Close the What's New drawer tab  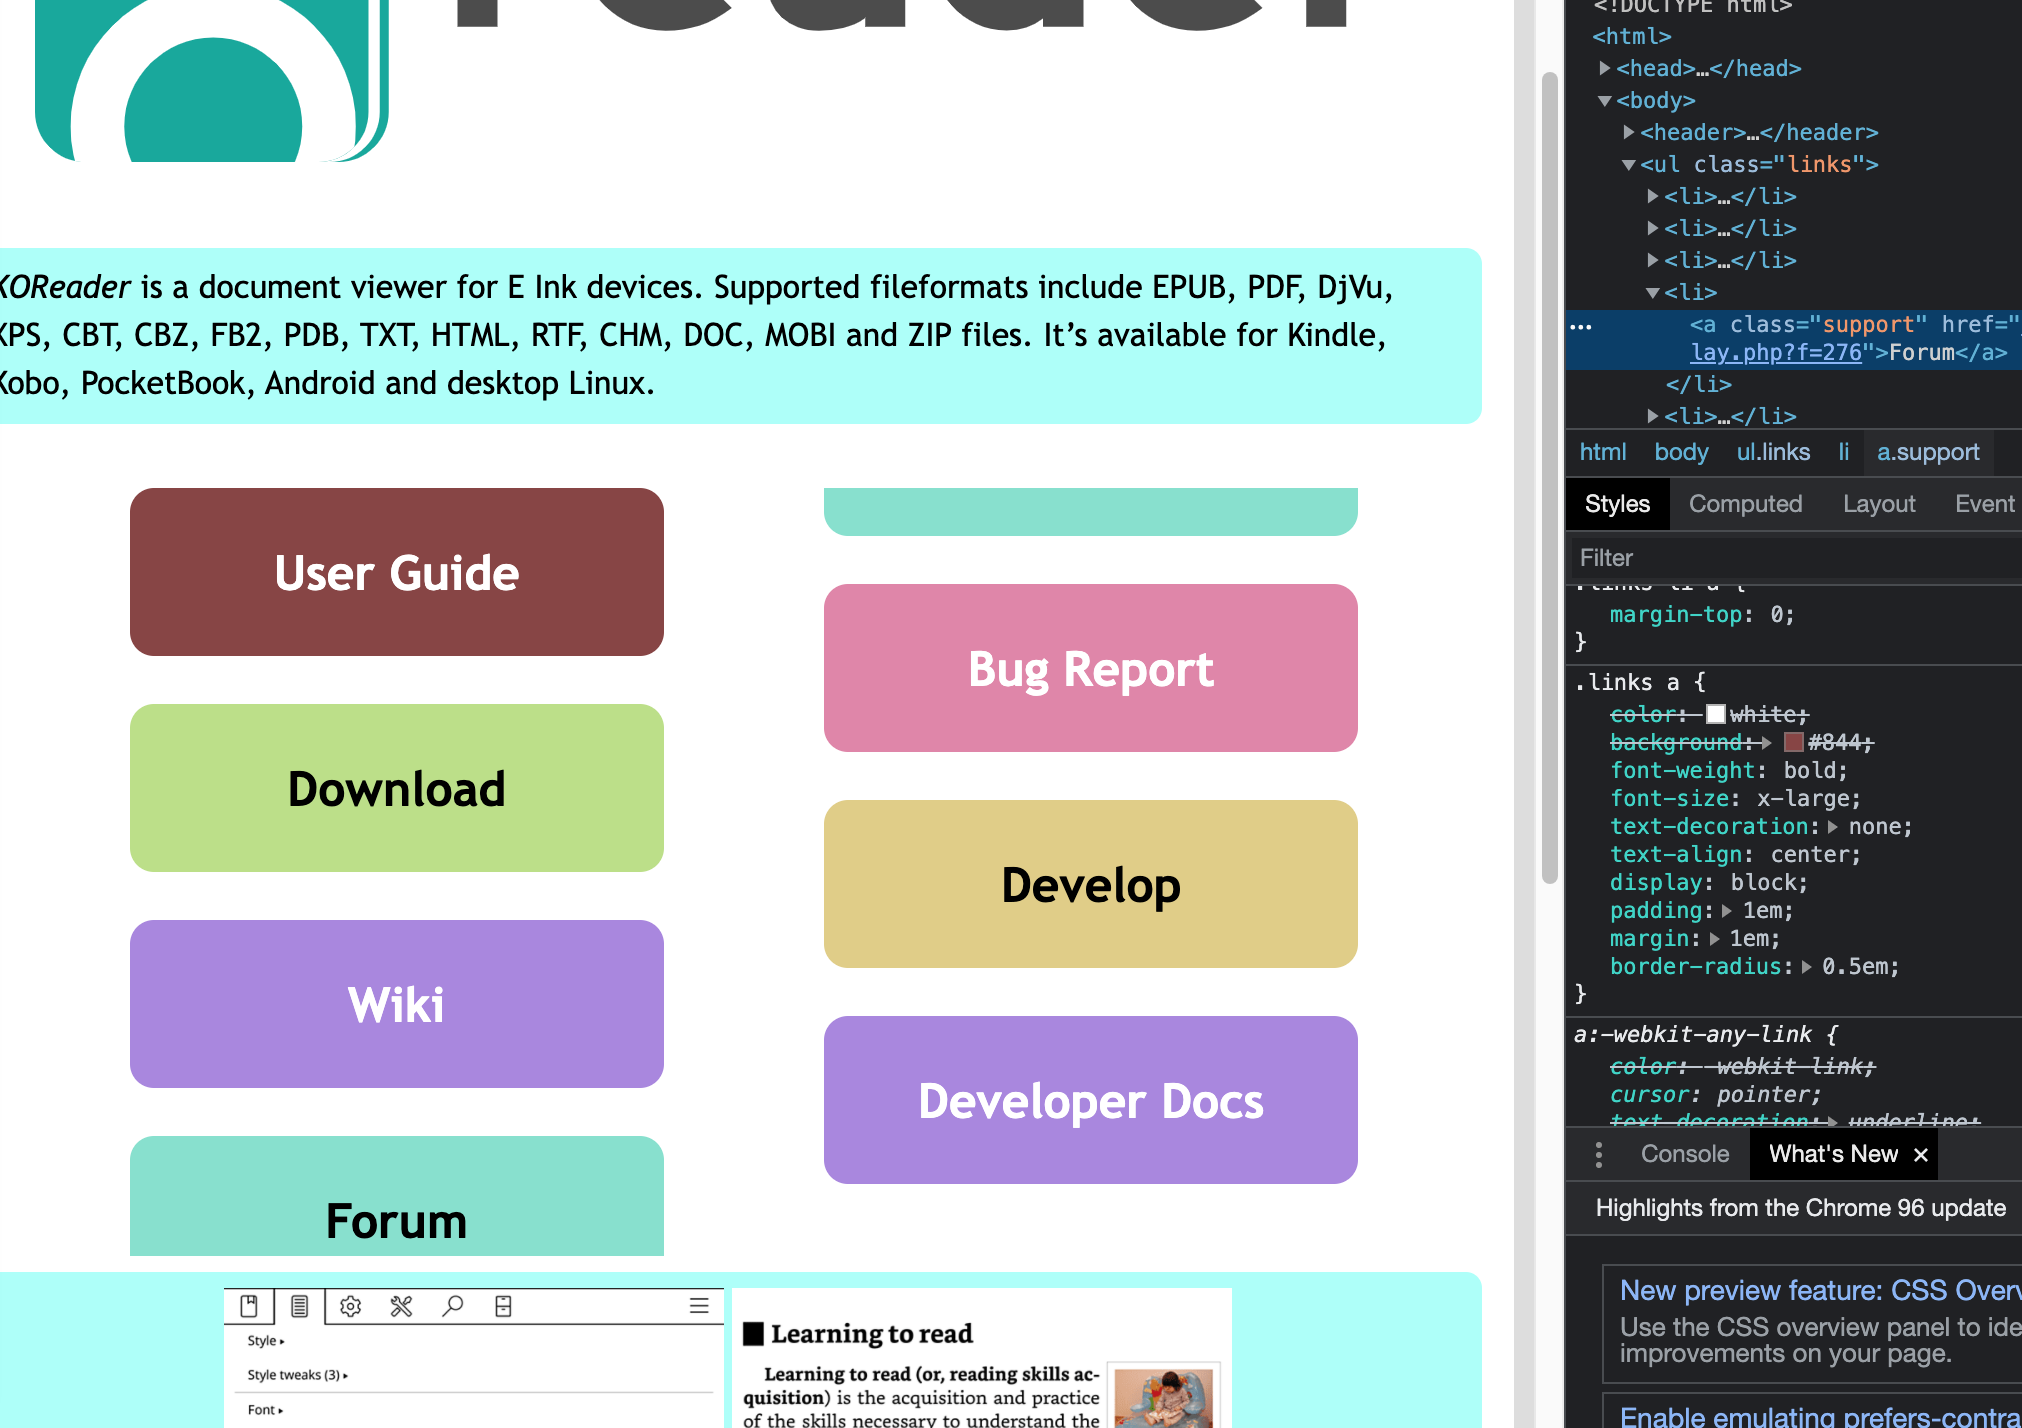(1921, 1155)
